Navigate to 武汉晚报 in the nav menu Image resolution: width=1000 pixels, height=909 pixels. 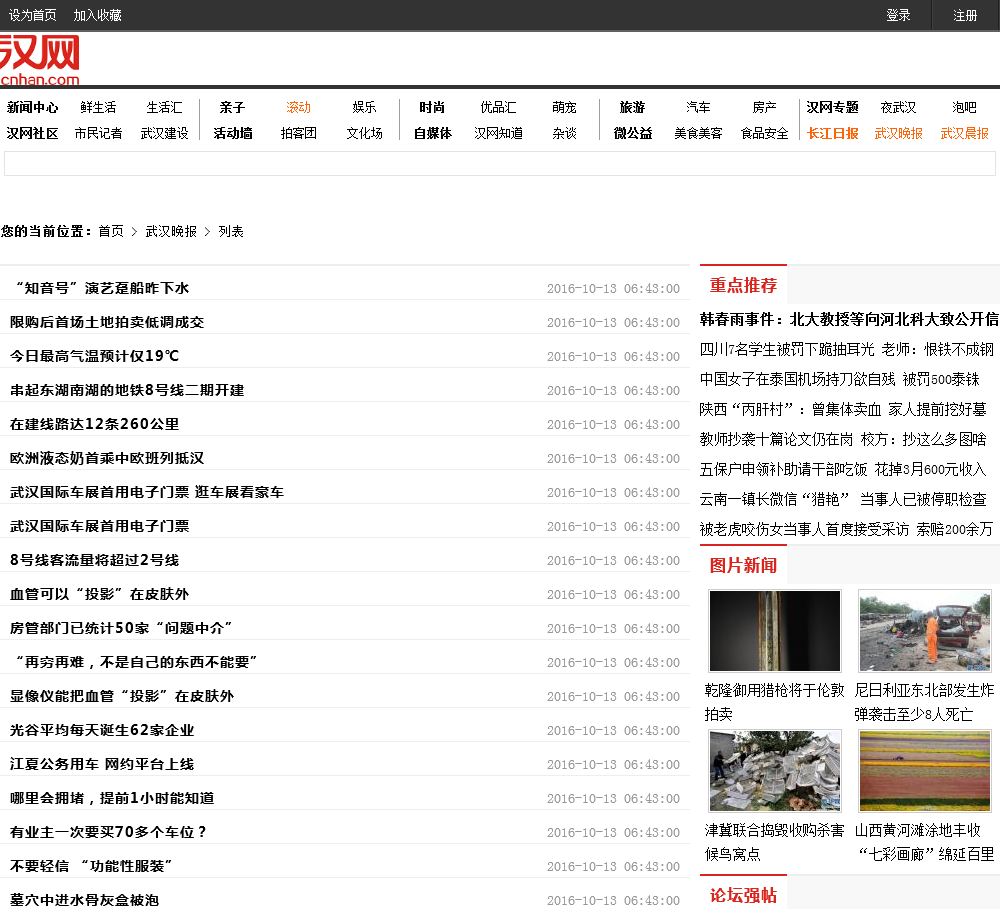click(x=898, y=133)
